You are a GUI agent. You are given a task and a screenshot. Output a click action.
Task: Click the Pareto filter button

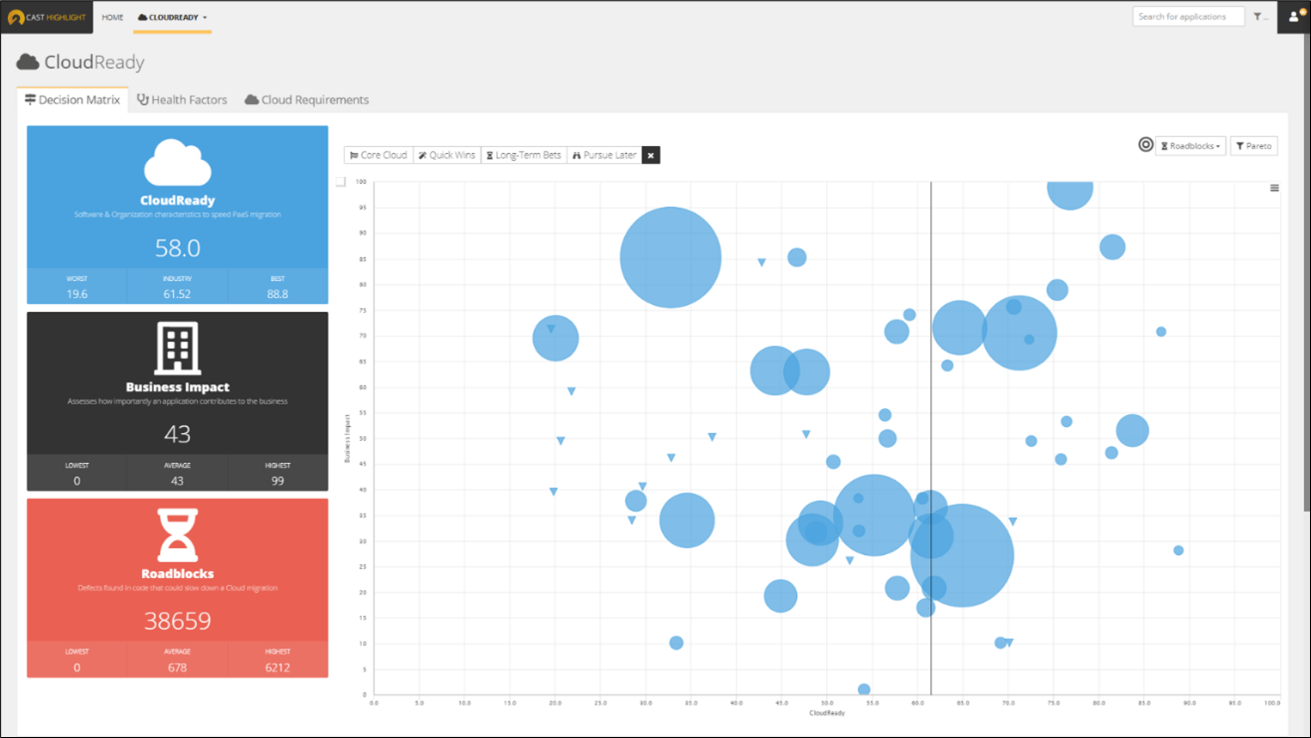pyautogui.click(x=1253, y=146)
